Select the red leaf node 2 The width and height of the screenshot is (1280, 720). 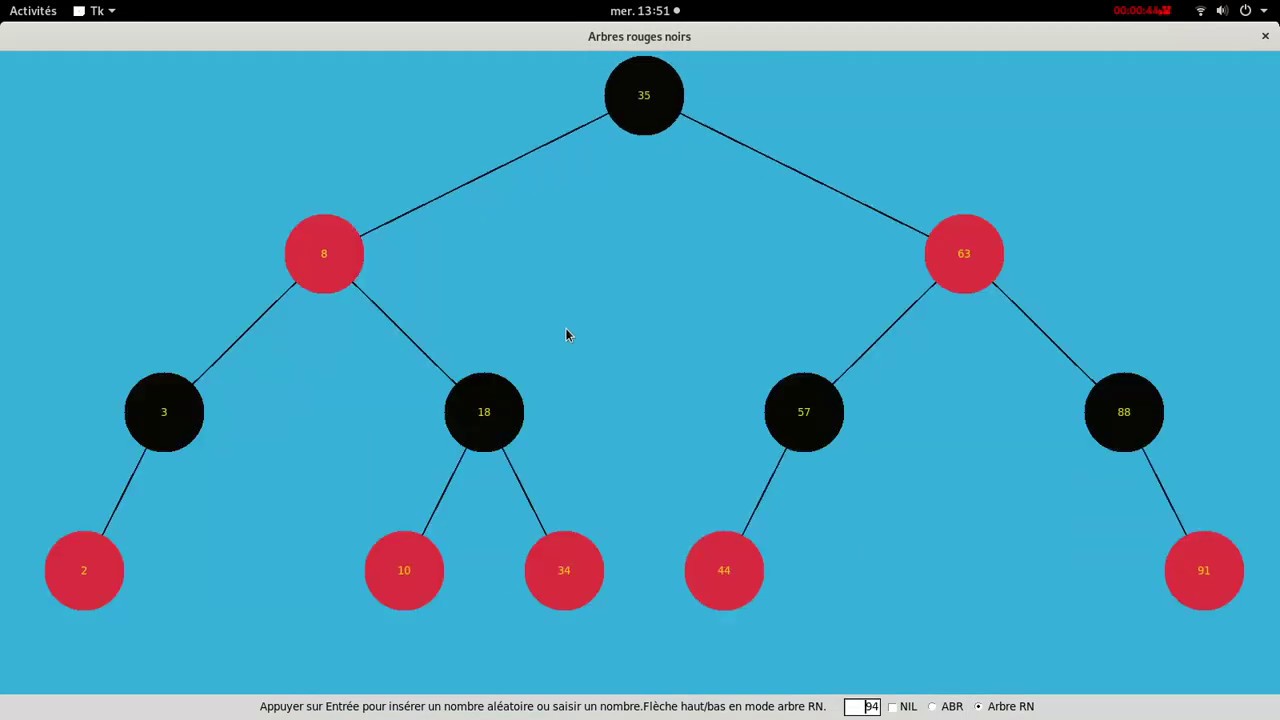pos(84,570)
